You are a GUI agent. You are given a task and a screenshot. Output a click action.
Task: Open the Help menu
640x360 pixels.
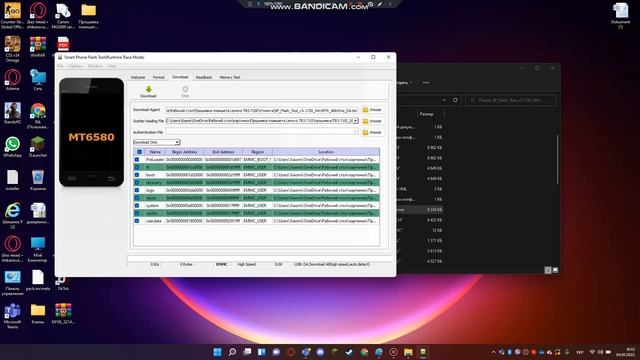click(112, 66)
